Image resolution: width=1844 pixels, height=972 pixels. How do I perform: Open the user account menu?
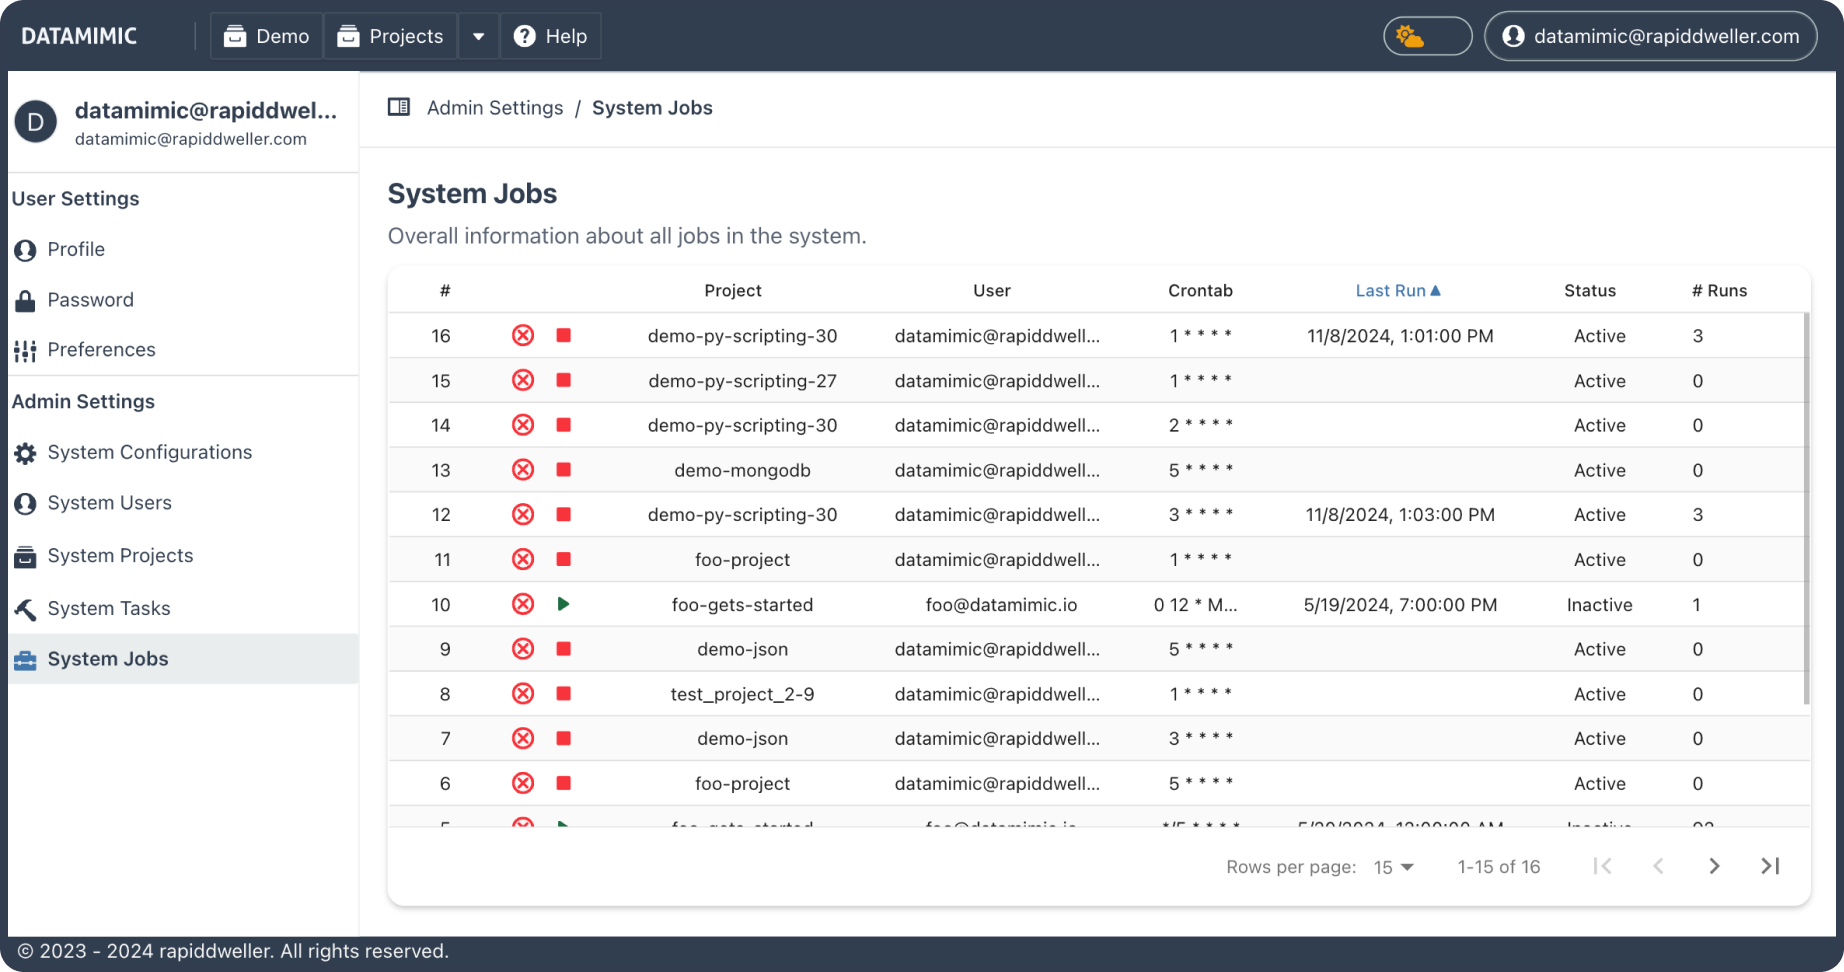tap(1650, 37)
